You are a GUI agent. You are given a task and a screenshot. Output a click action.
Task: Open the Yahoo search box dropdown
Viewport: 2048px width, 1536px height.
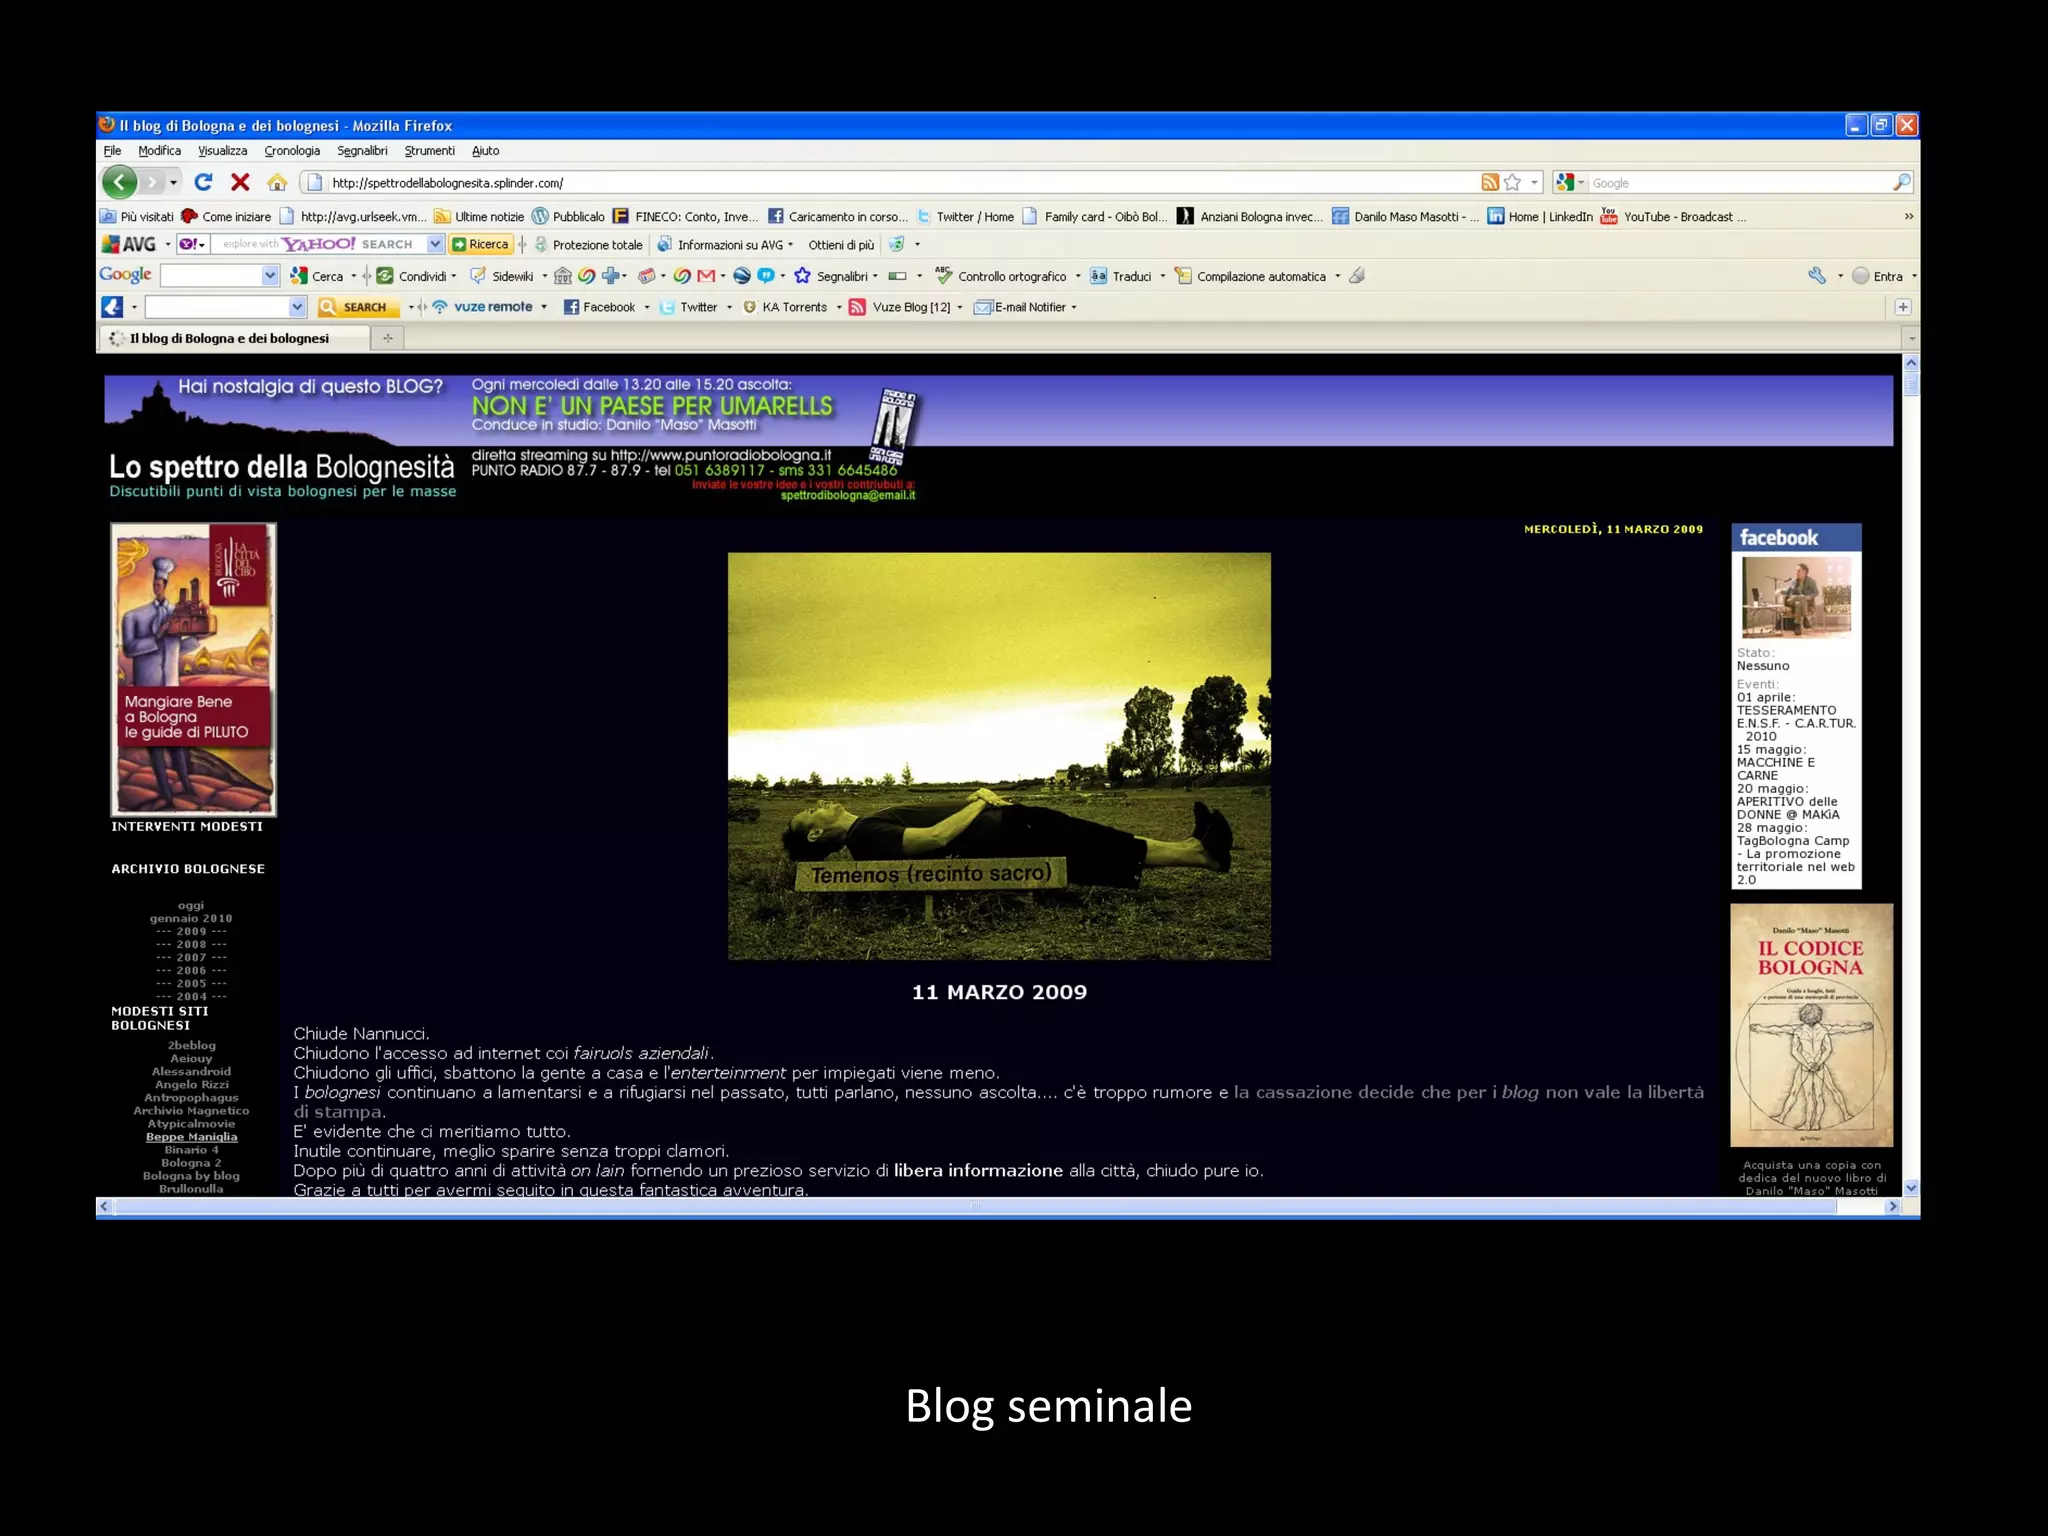pos(435,244)
